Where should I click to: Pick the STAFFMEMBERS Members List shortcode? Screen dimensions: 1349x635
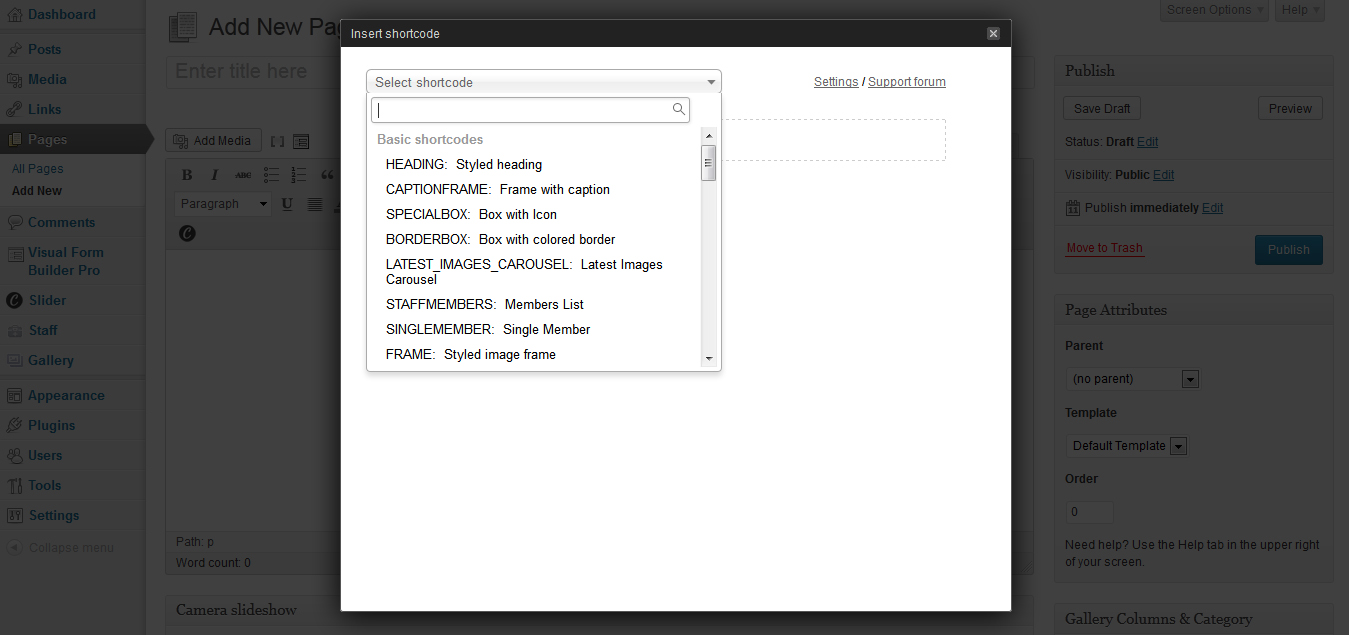(x=484, y=304)
